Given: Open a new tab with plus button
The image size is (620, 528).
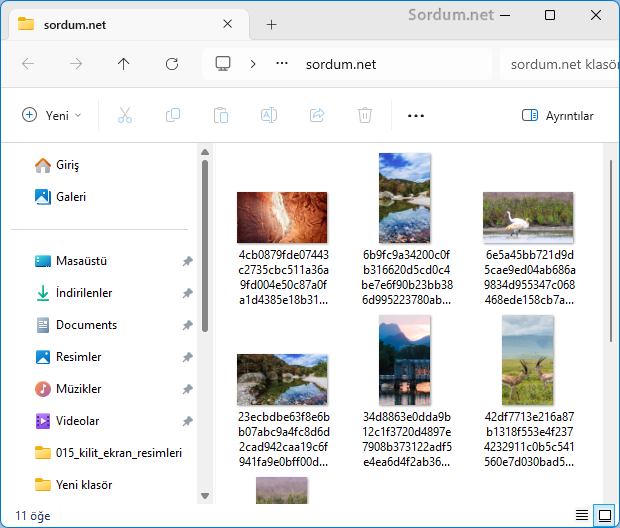Looking at the screenshot, I should click(271, 24).
